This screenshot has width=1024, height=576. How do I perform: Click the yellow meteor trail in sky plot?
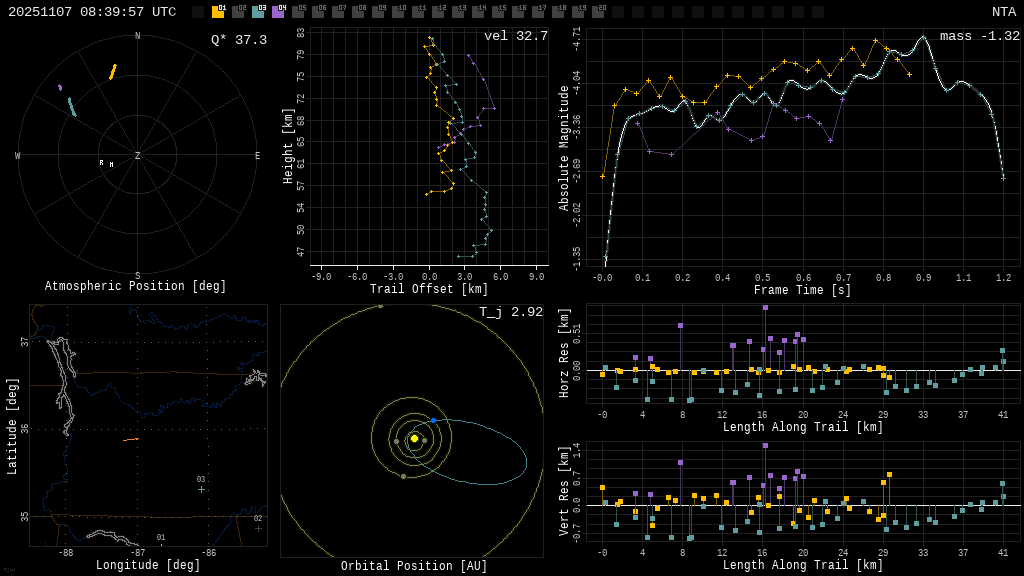point(113,72)
